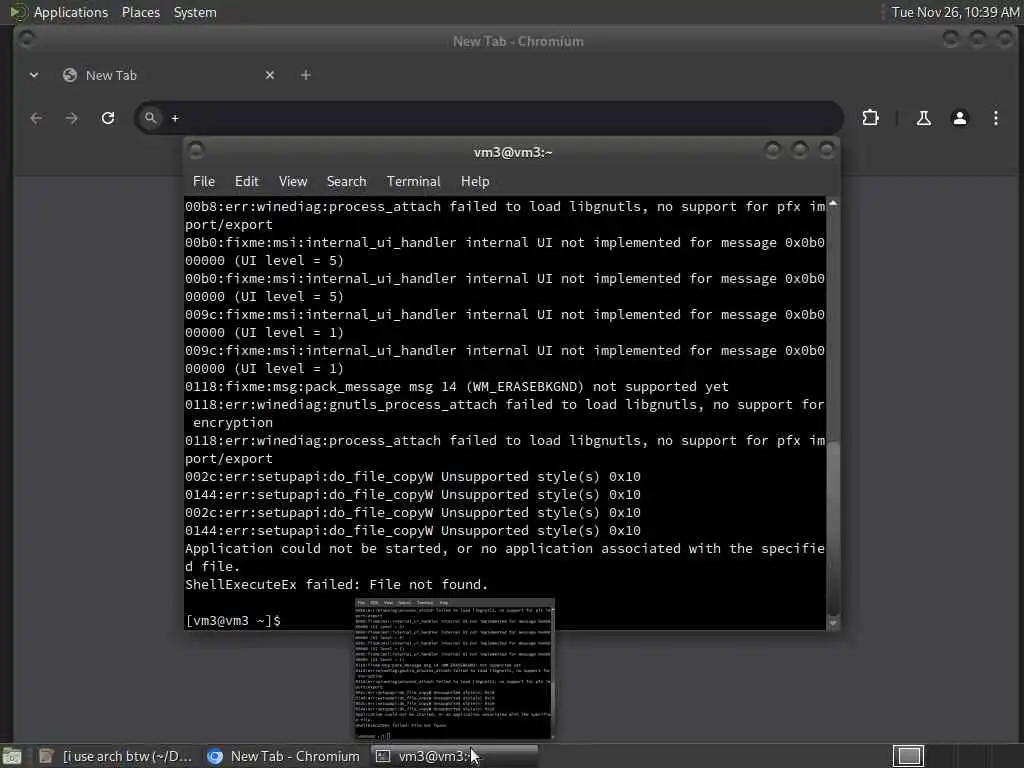Open the terminal Search menu
The width and height of the screenshot is (1024, 768).
click(x=346, y=182)
